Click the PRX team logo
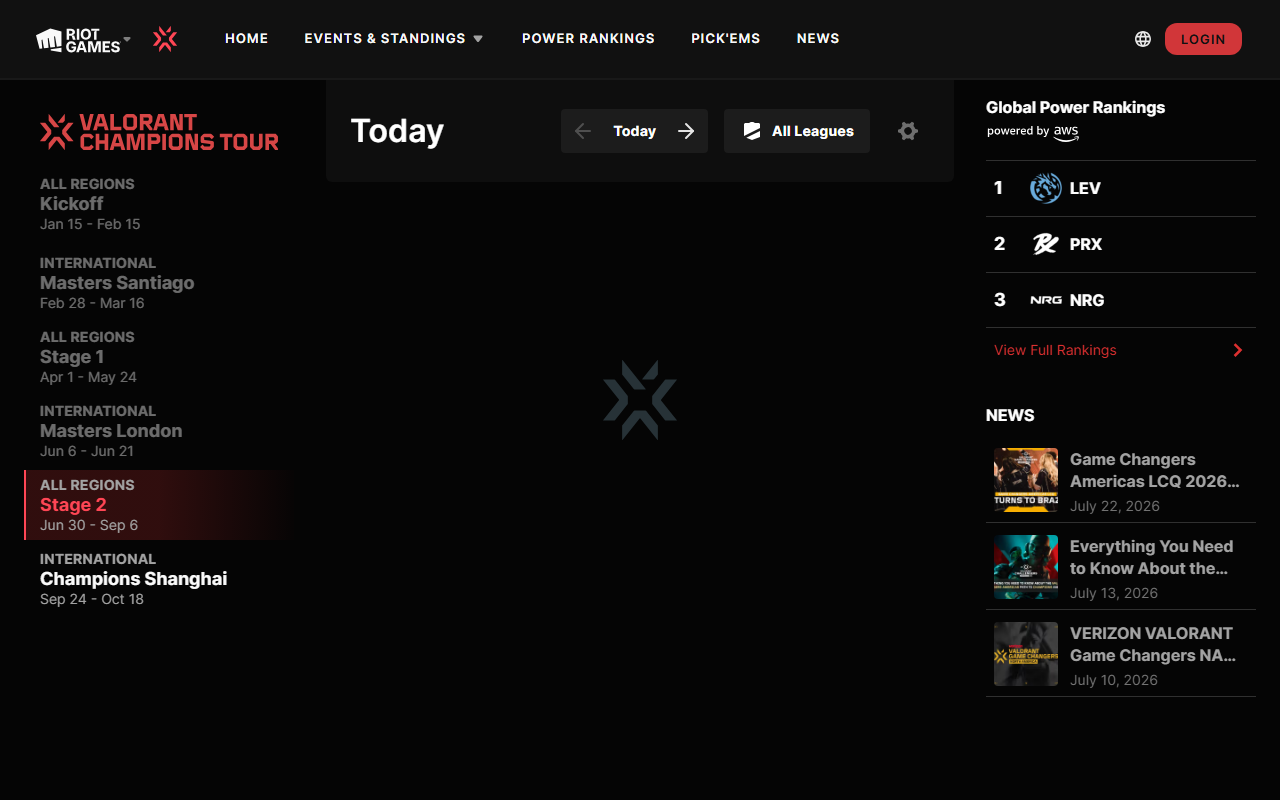Viewport: 1280px width, 800px height. coord(1046,244)
